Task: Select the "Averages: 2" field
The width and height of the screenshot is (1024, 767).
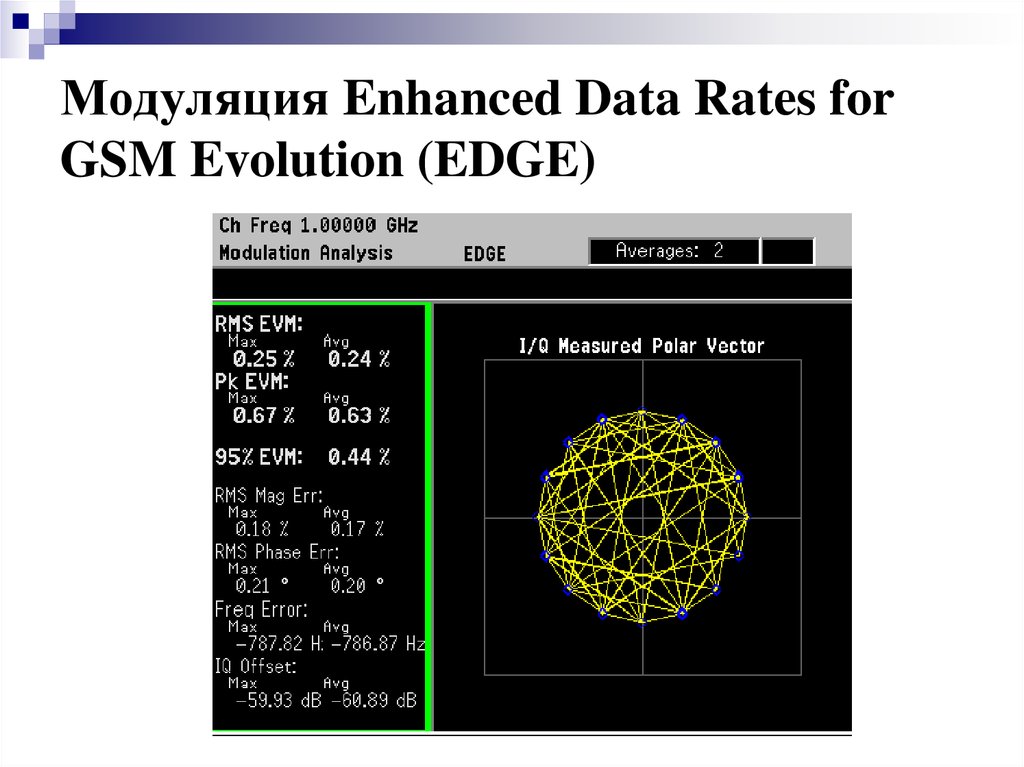Action: tap(674, 251)
